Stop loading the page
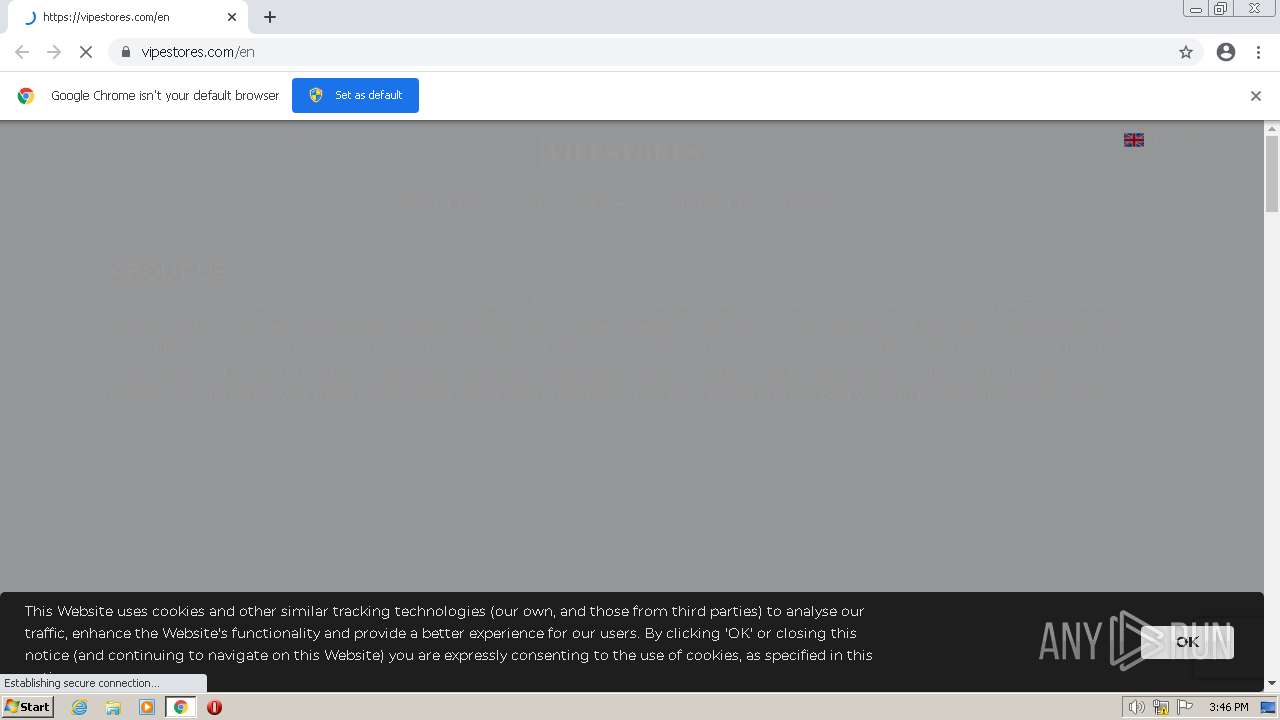 pyautogui.click(x=86, y=52)
